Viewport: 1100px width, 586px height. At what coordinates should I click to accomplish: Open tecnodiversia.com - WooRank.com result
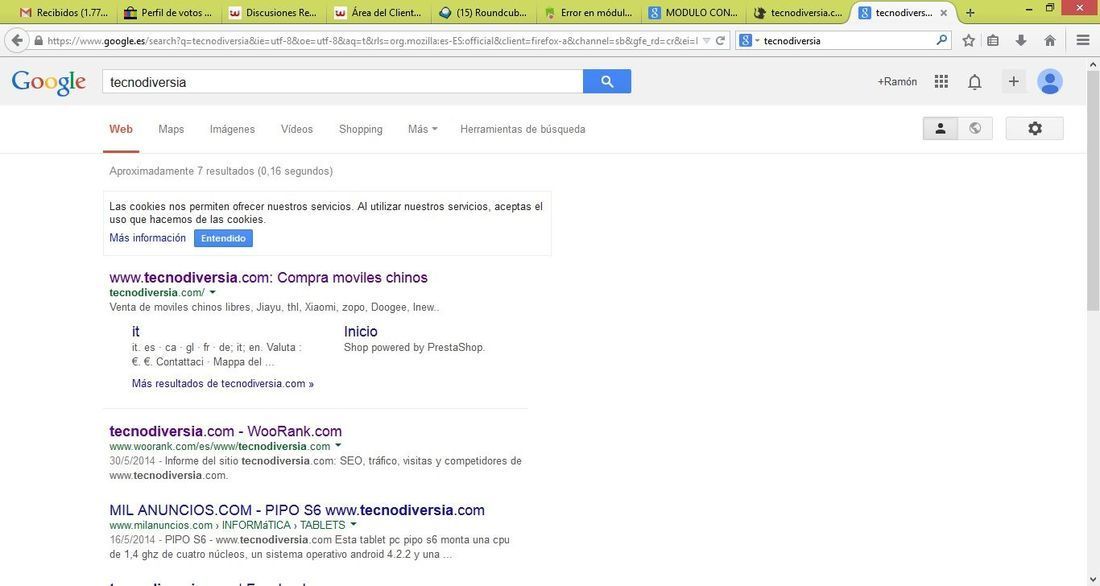point(225,431)
